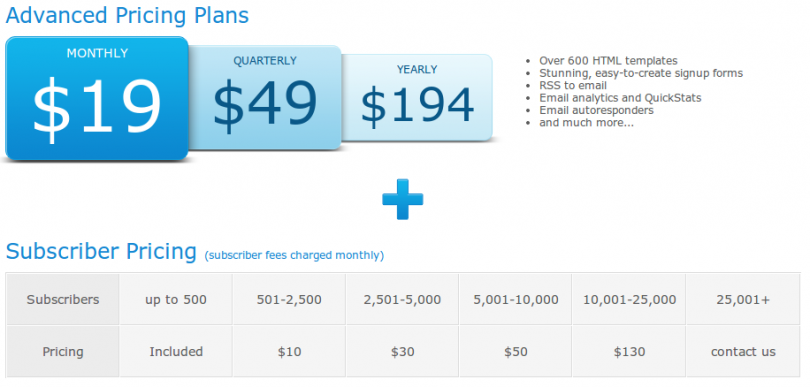Select the 25,001+ subscribers tier
The height and width of the screenshot is (387, 810).
pyautogui.click(x=743, y=300)
